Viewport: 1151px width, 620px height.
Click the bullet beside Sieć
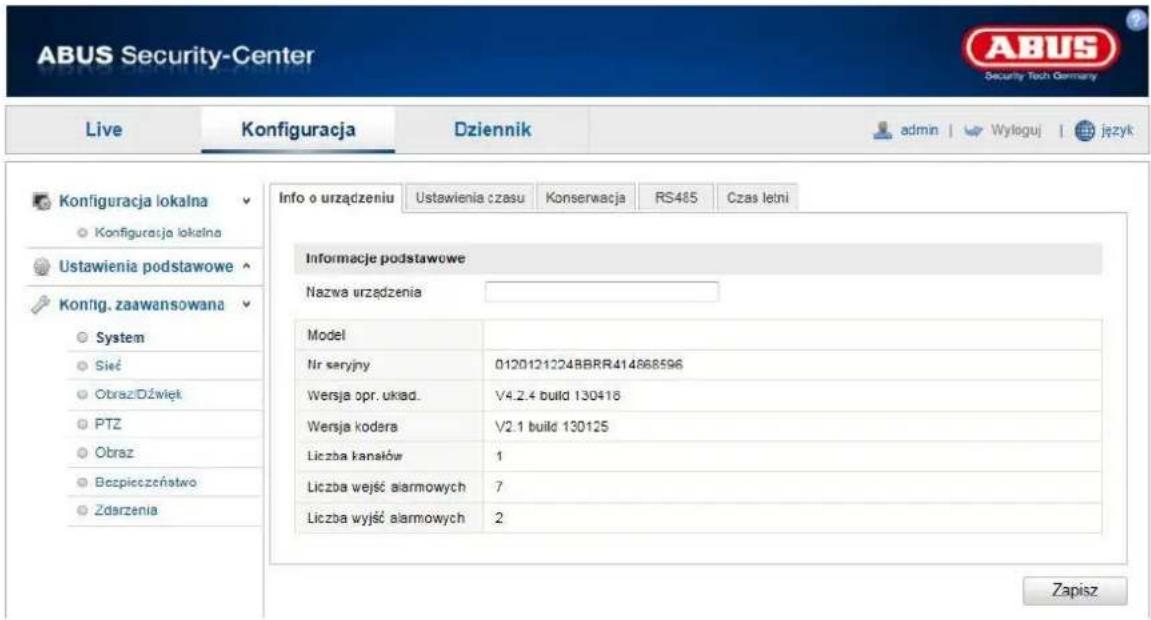(x=82, y=365)
